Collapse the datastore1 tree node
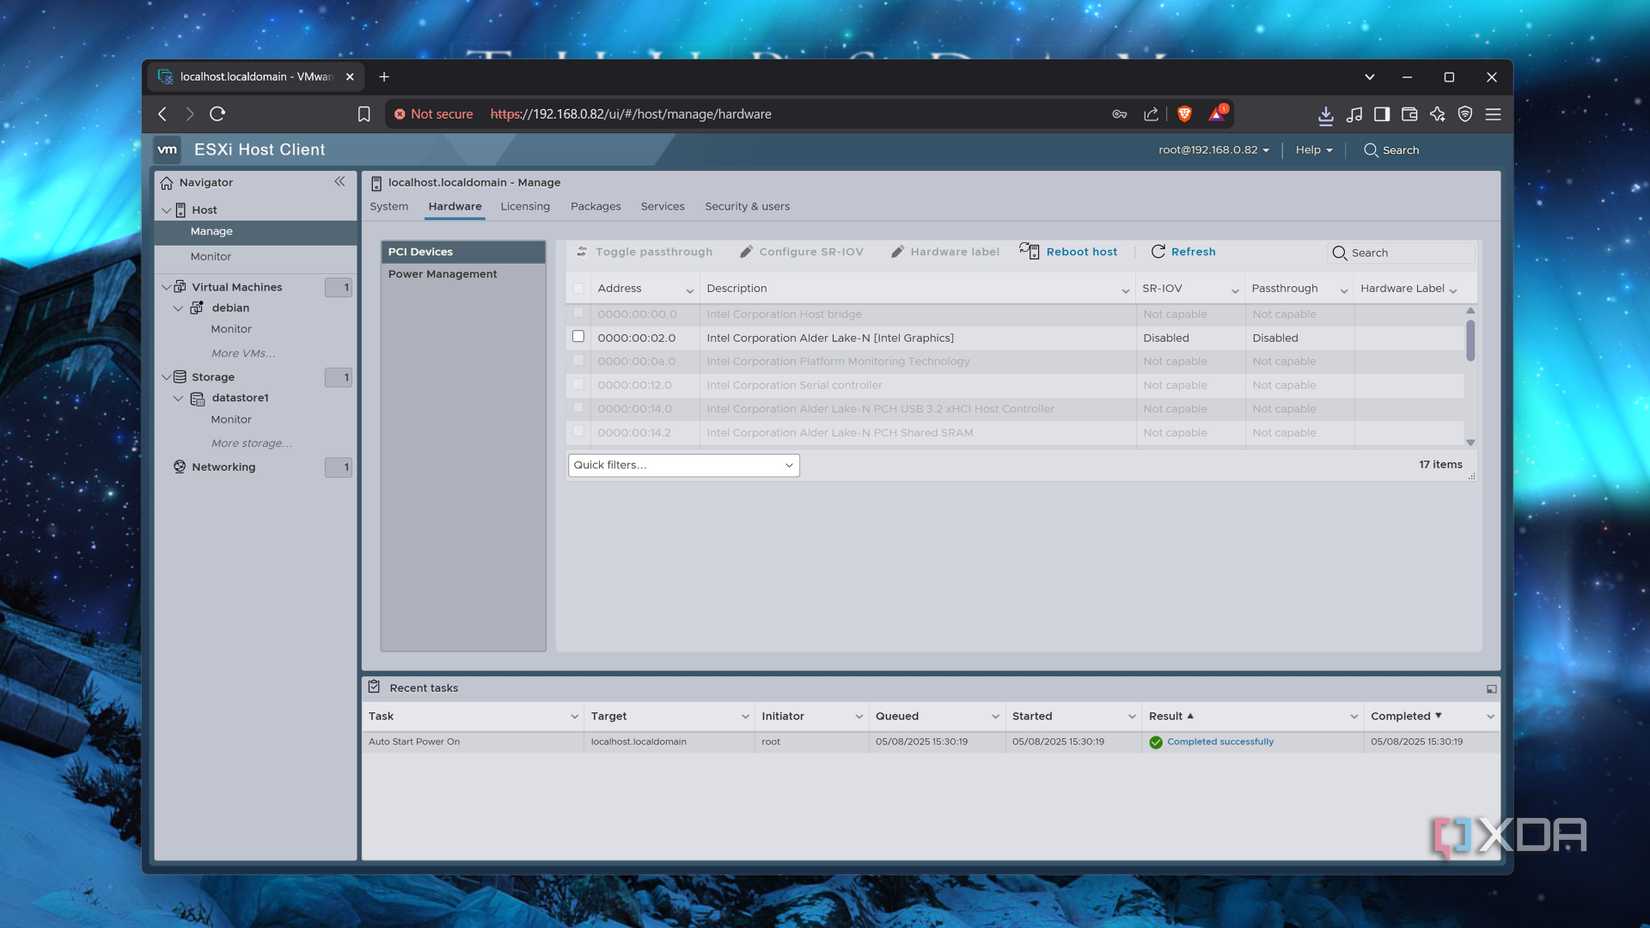This screenshot has width=1650, height=928. click(178, 398)
